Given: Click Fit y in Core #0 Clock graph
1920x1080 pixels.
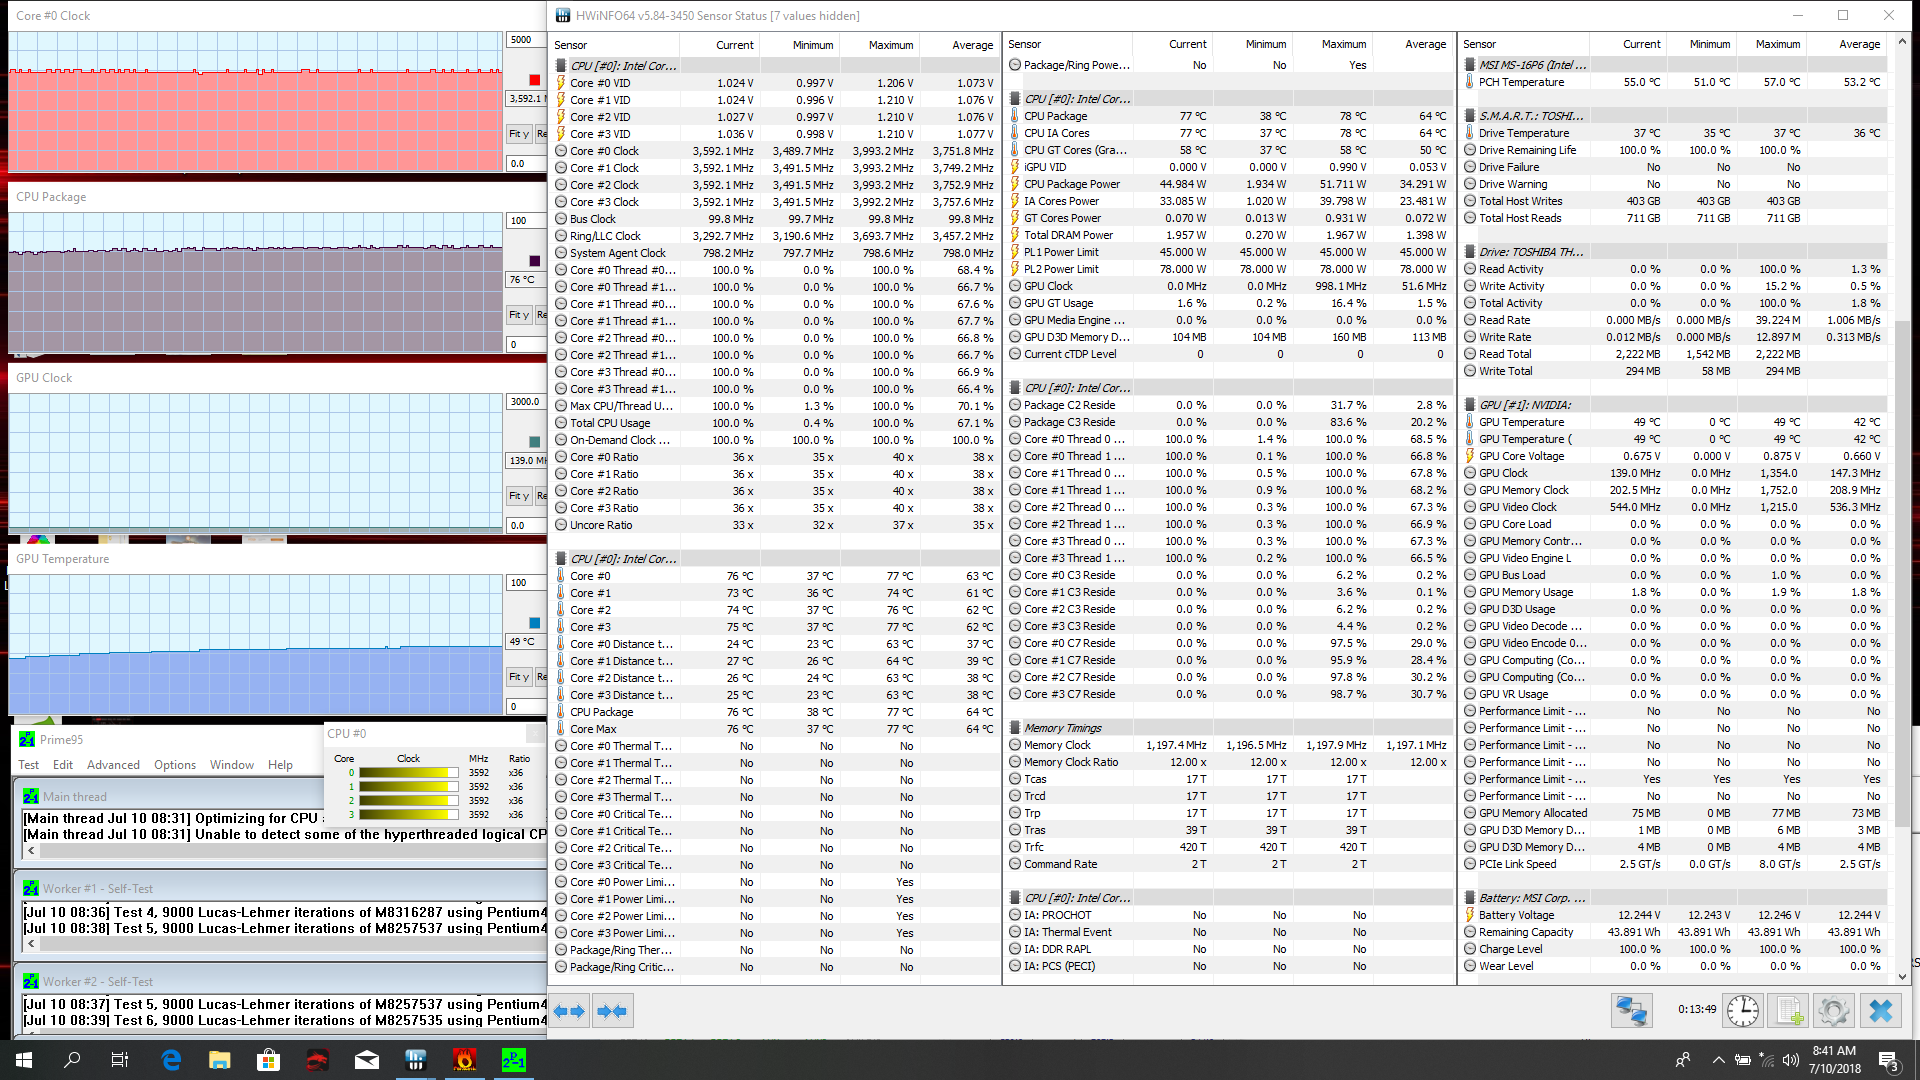Looking at the screenshot, I should [519, 134].
